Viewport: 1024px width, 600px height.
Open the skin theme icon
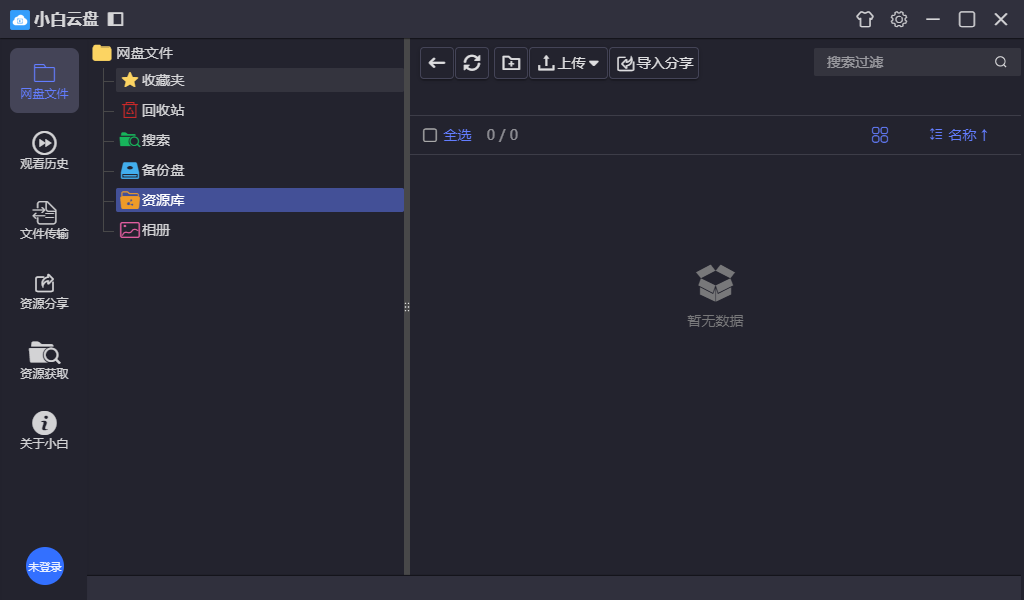(x=865, y=19)
